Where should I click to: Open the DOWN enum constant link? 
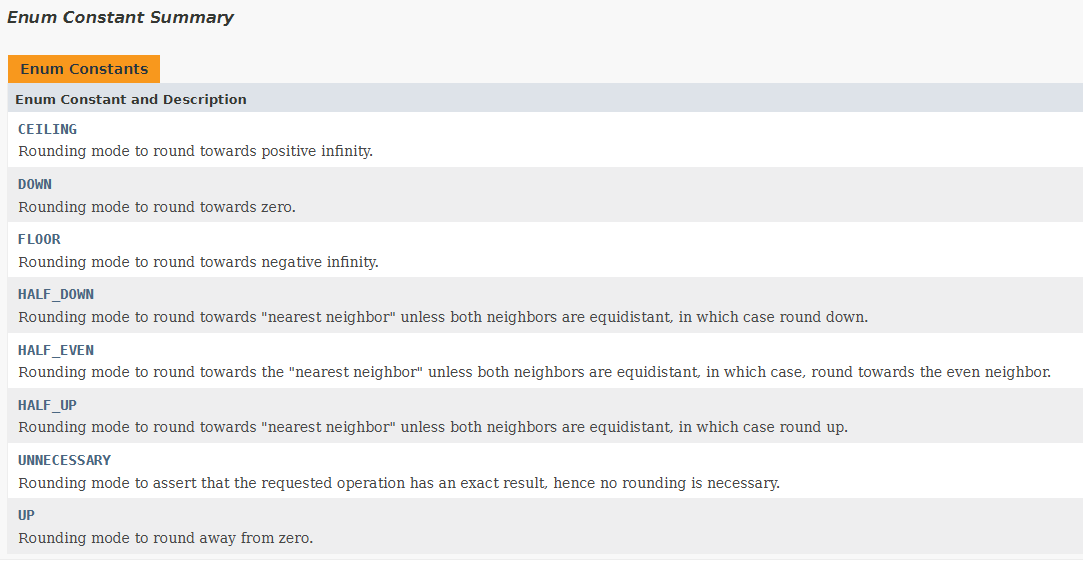(x=35, y=184)
